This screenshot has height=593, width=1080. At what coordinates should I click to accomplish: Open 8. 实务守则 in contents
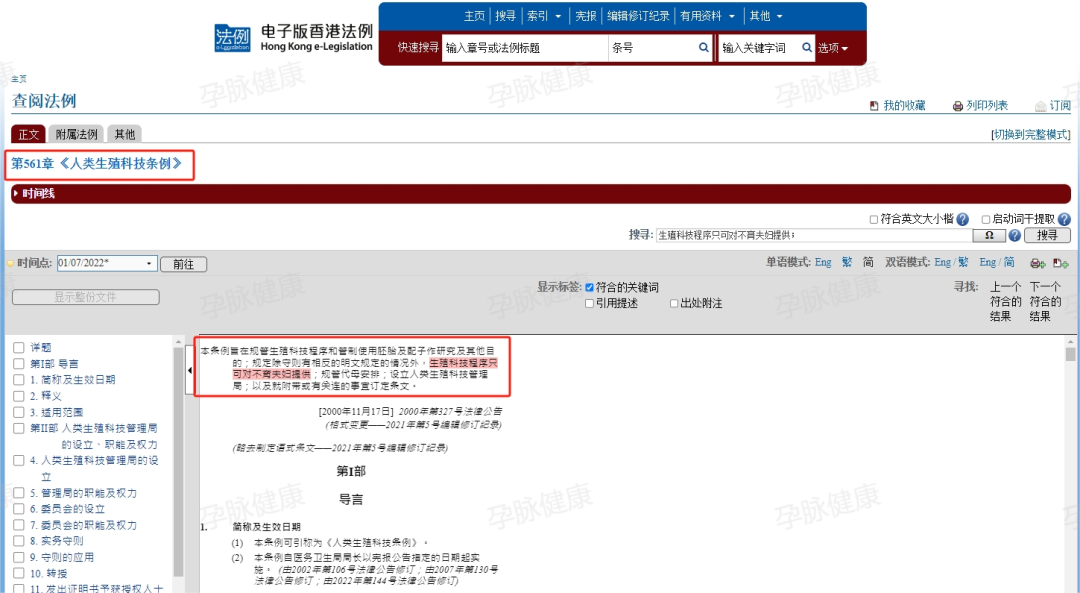click(x=56, y=541)
